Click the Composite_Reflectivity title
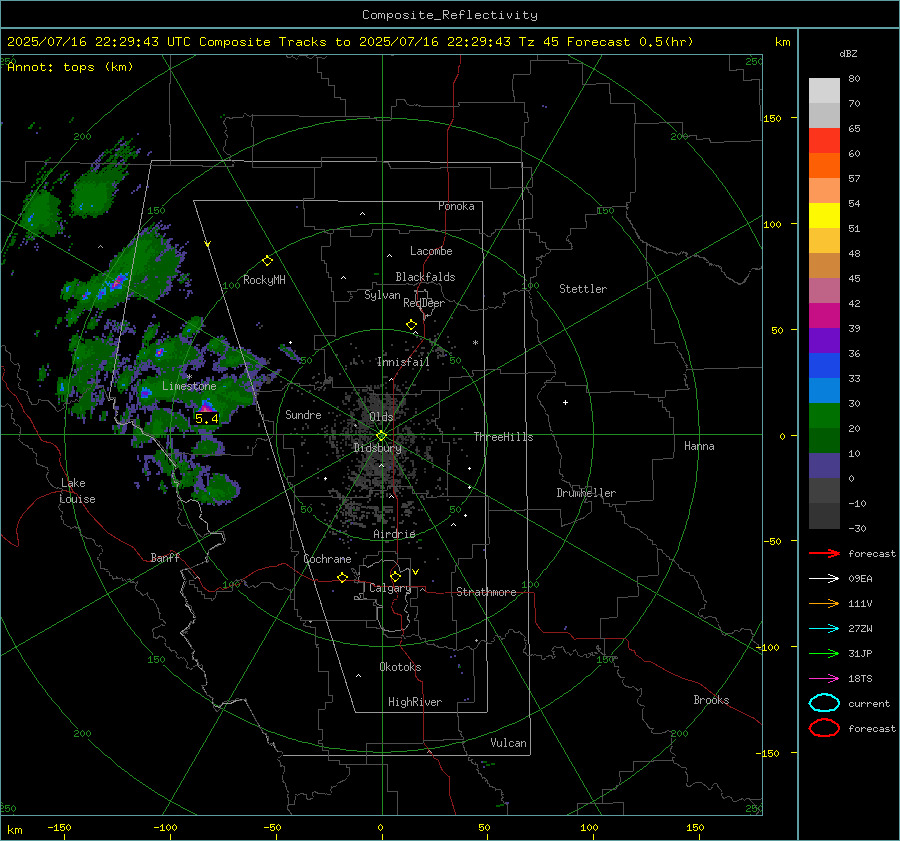Image resolution: width=900 pixels, height=841 pixels. (x=450, y=15)
